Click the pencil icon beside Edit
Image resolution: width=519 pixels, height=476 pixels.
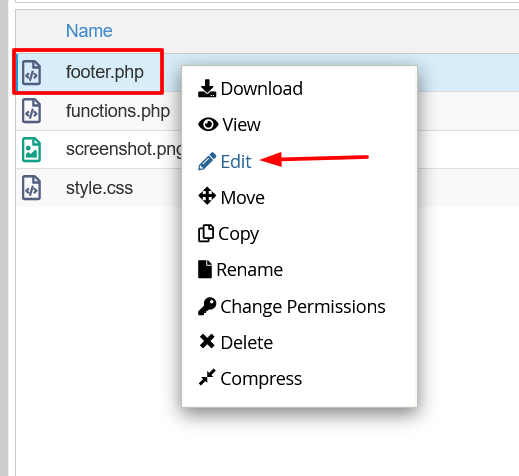click(x=207, y=161)
